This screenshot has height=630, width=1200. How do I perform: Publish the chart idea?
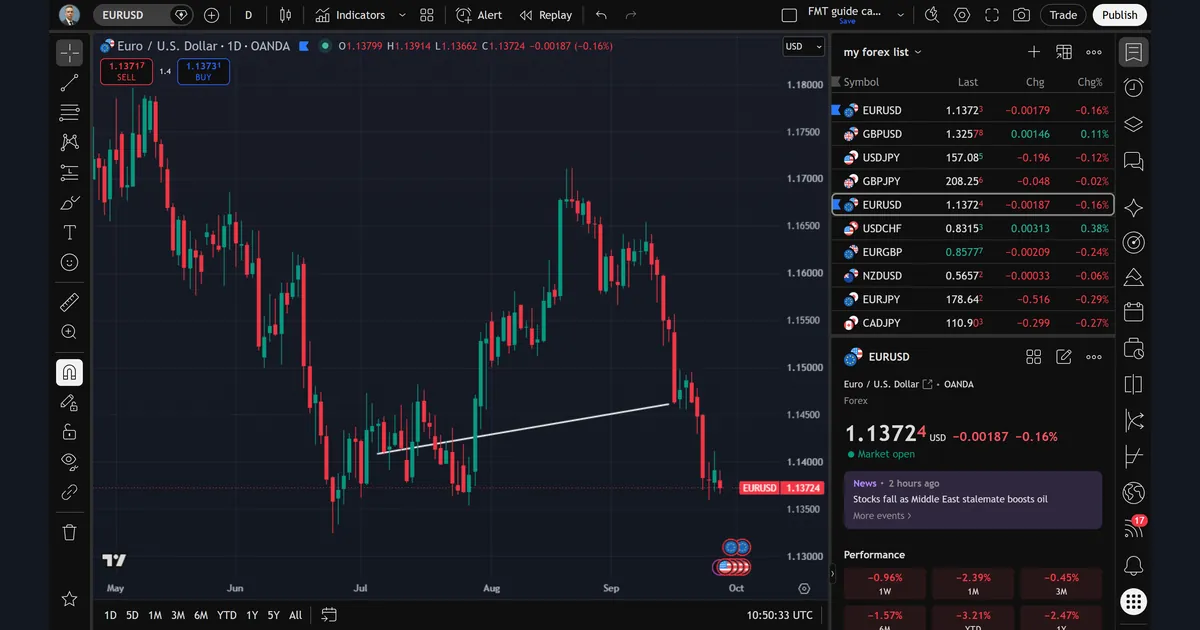pos(1120,15)
